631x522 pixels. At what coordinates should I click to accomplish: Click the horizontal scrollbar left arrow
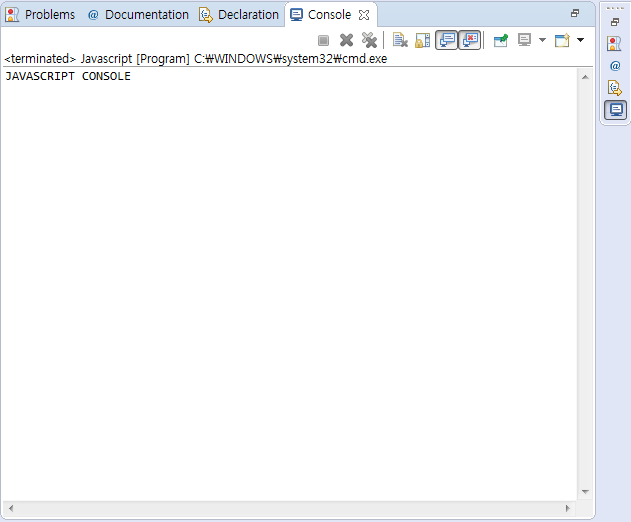(x=11, y=508)
